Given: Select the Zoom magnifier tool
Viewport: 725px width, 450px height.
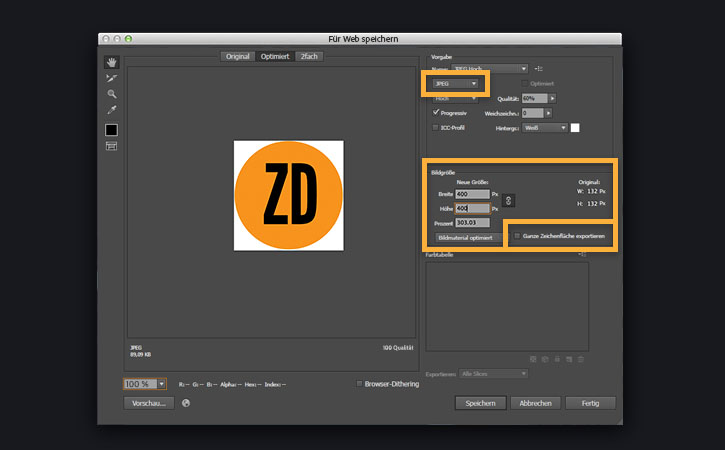Looking at the screenshot, I should pyautogui.click(x=111, y=94).
